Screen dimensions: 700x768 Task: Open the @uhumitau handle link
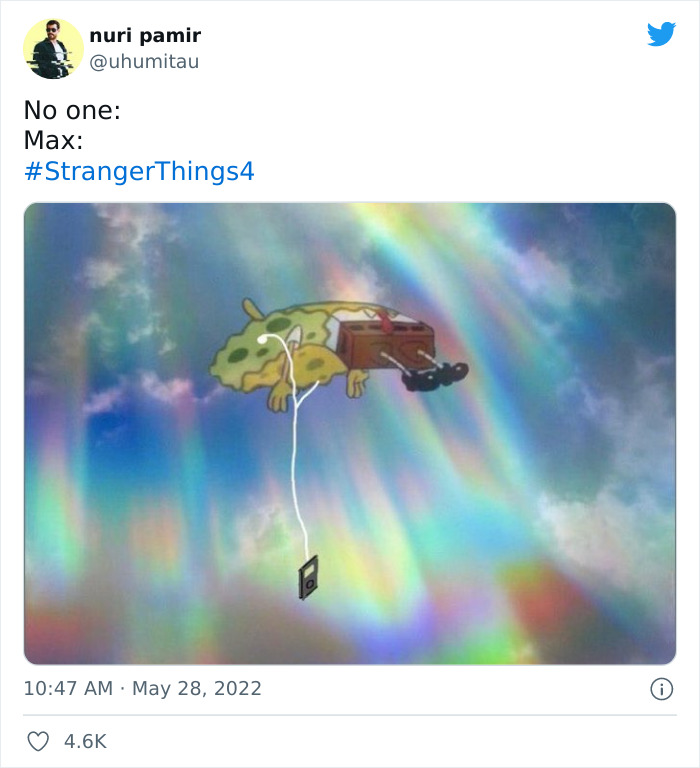pyautogui.click(x=144, y=62)
